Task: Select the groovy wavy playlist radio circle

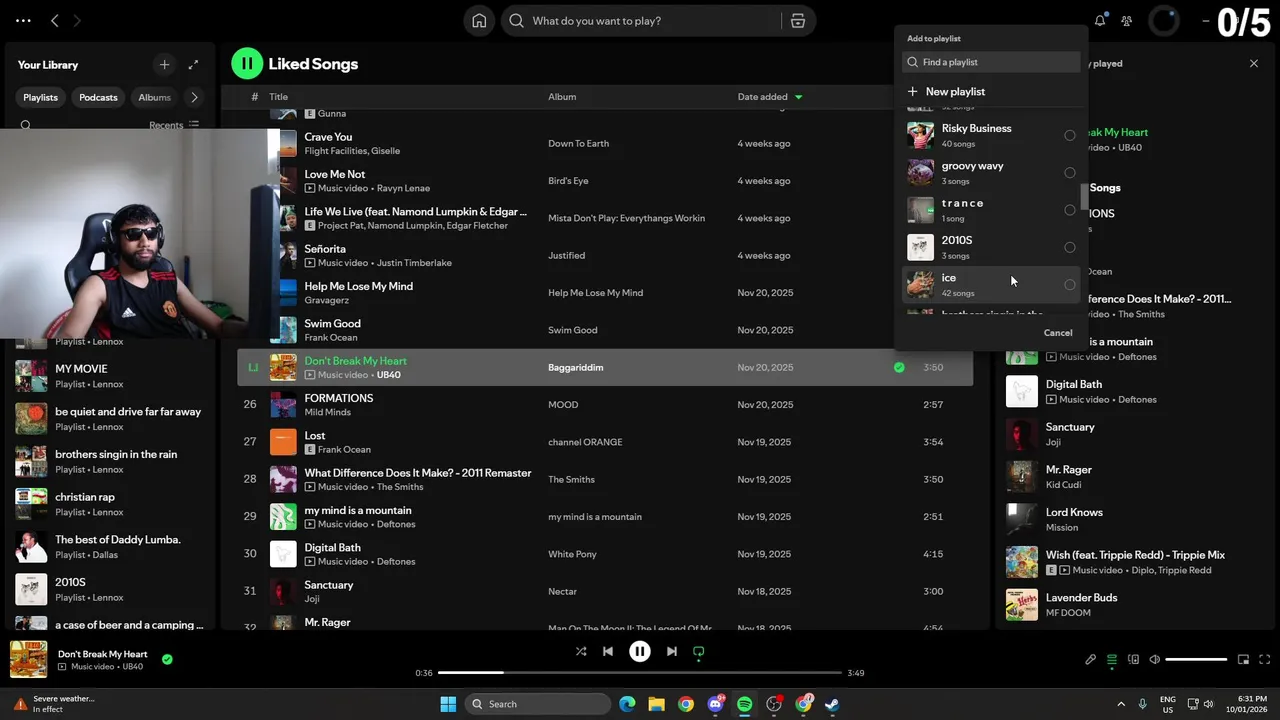Action: (x=1069, y=173)
